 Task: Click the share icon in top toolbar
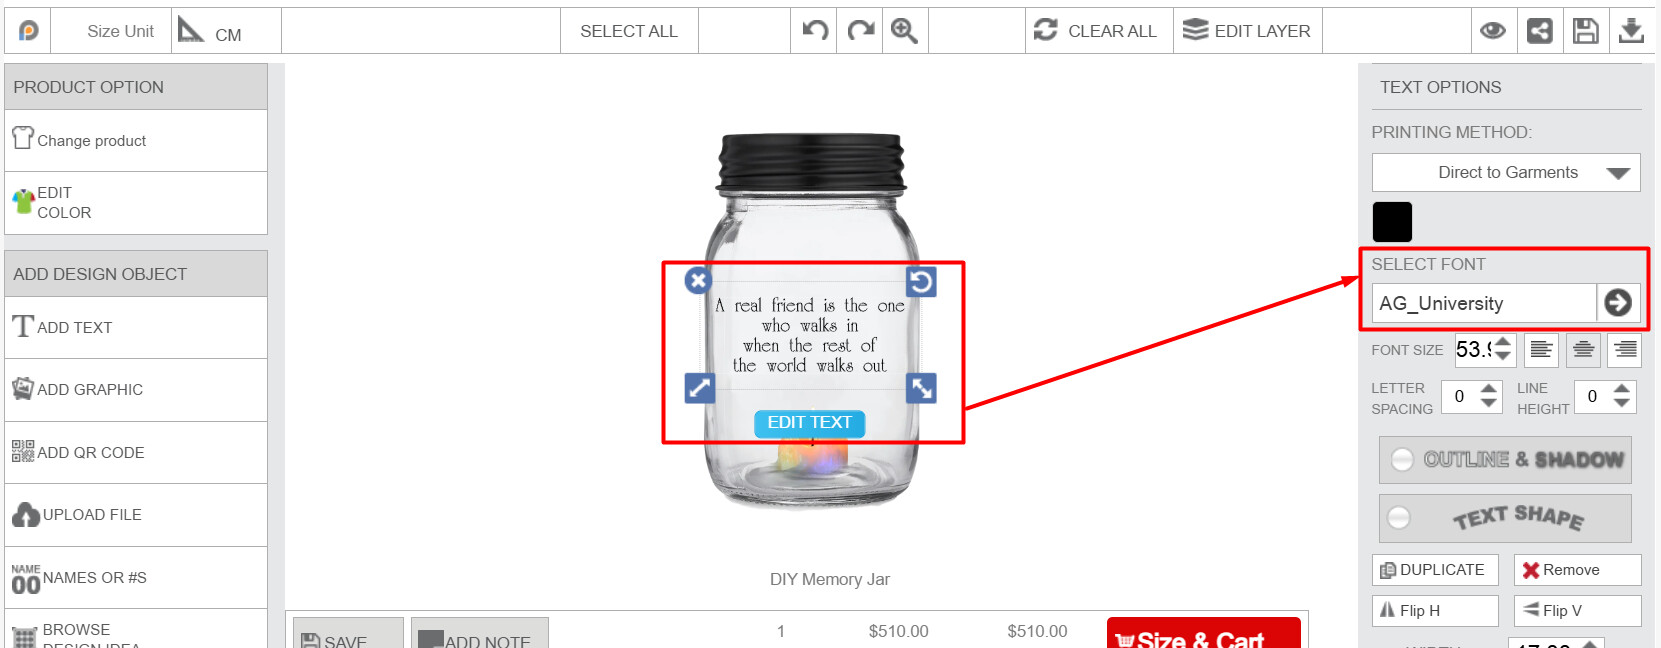pos(1540,31)
